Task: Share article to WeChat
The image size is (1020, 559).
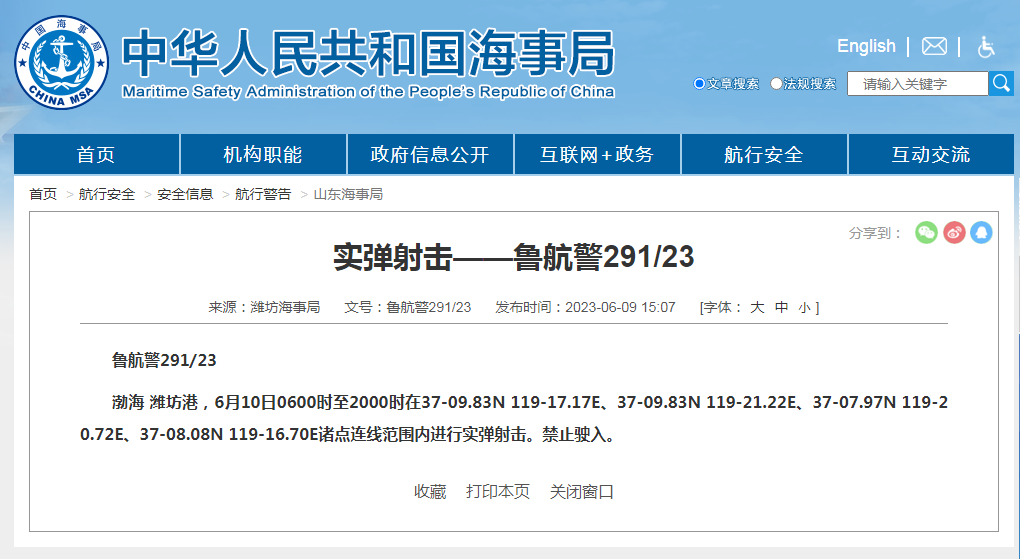Action: point(926,232)
